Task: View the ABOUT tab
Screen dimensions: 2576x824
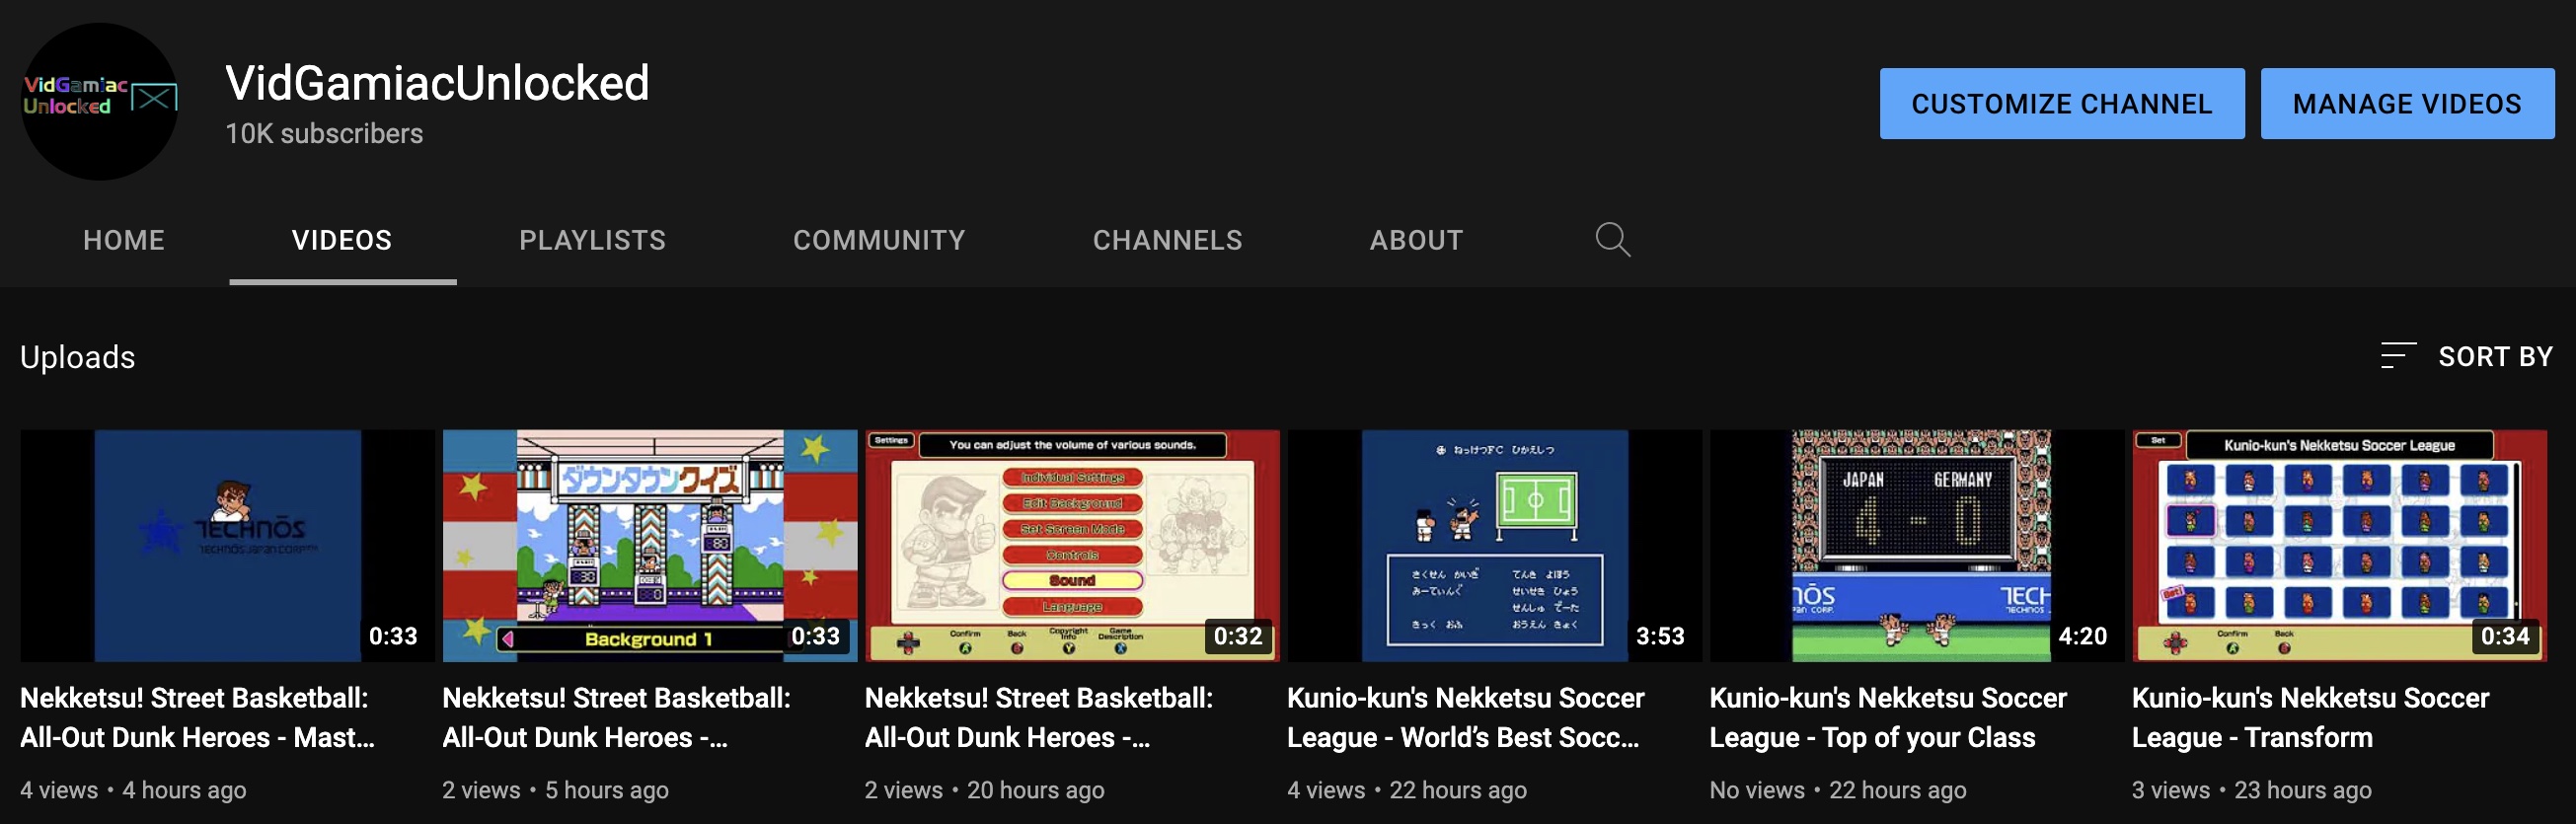Action: 1416,240
